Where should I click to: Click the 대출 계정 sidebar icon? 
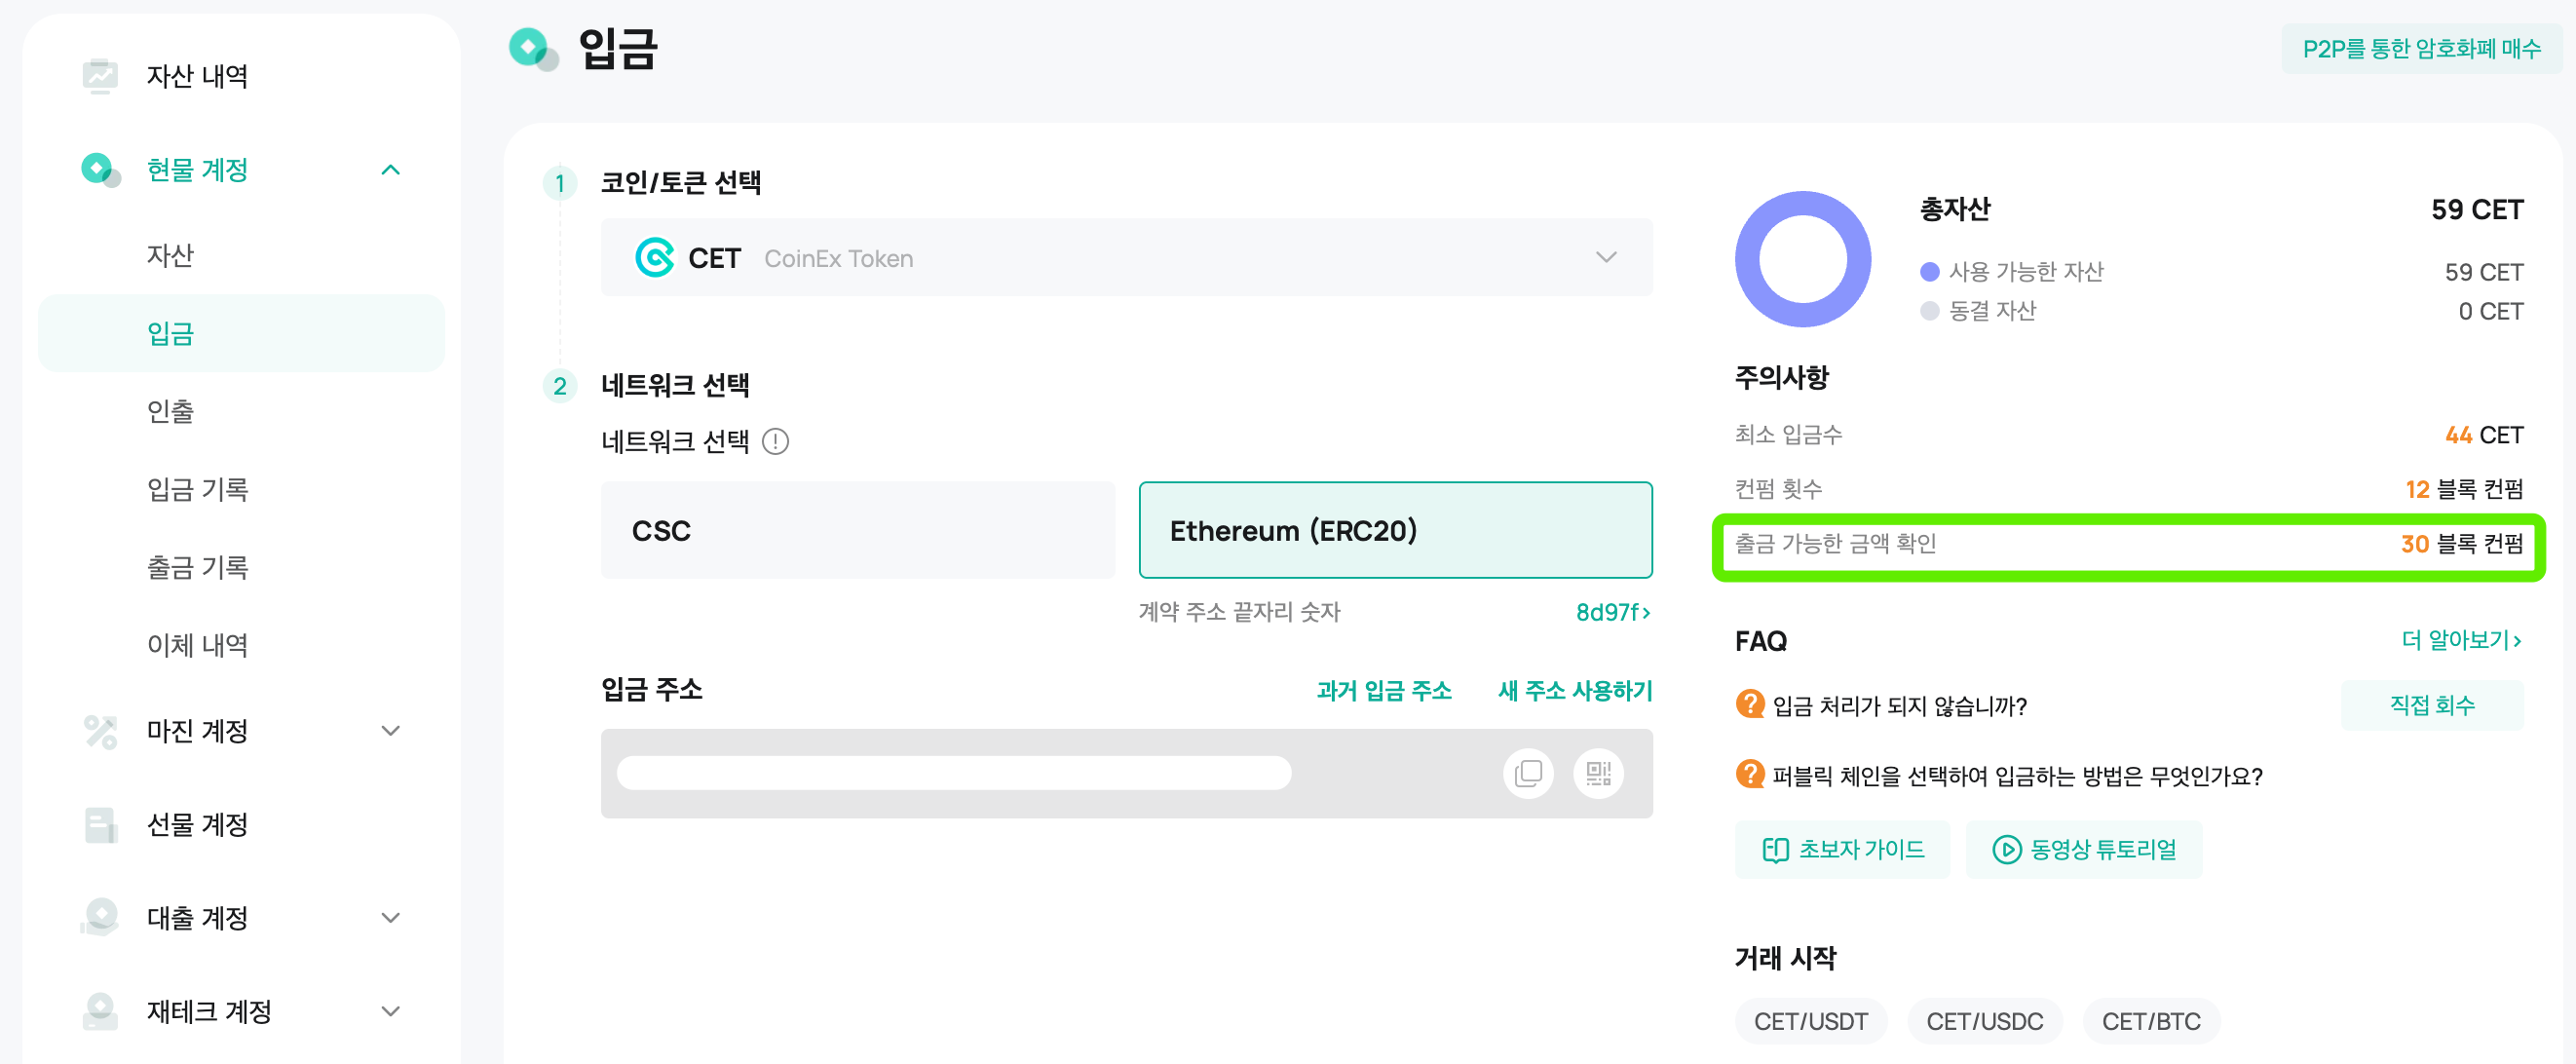pos(100,917)
